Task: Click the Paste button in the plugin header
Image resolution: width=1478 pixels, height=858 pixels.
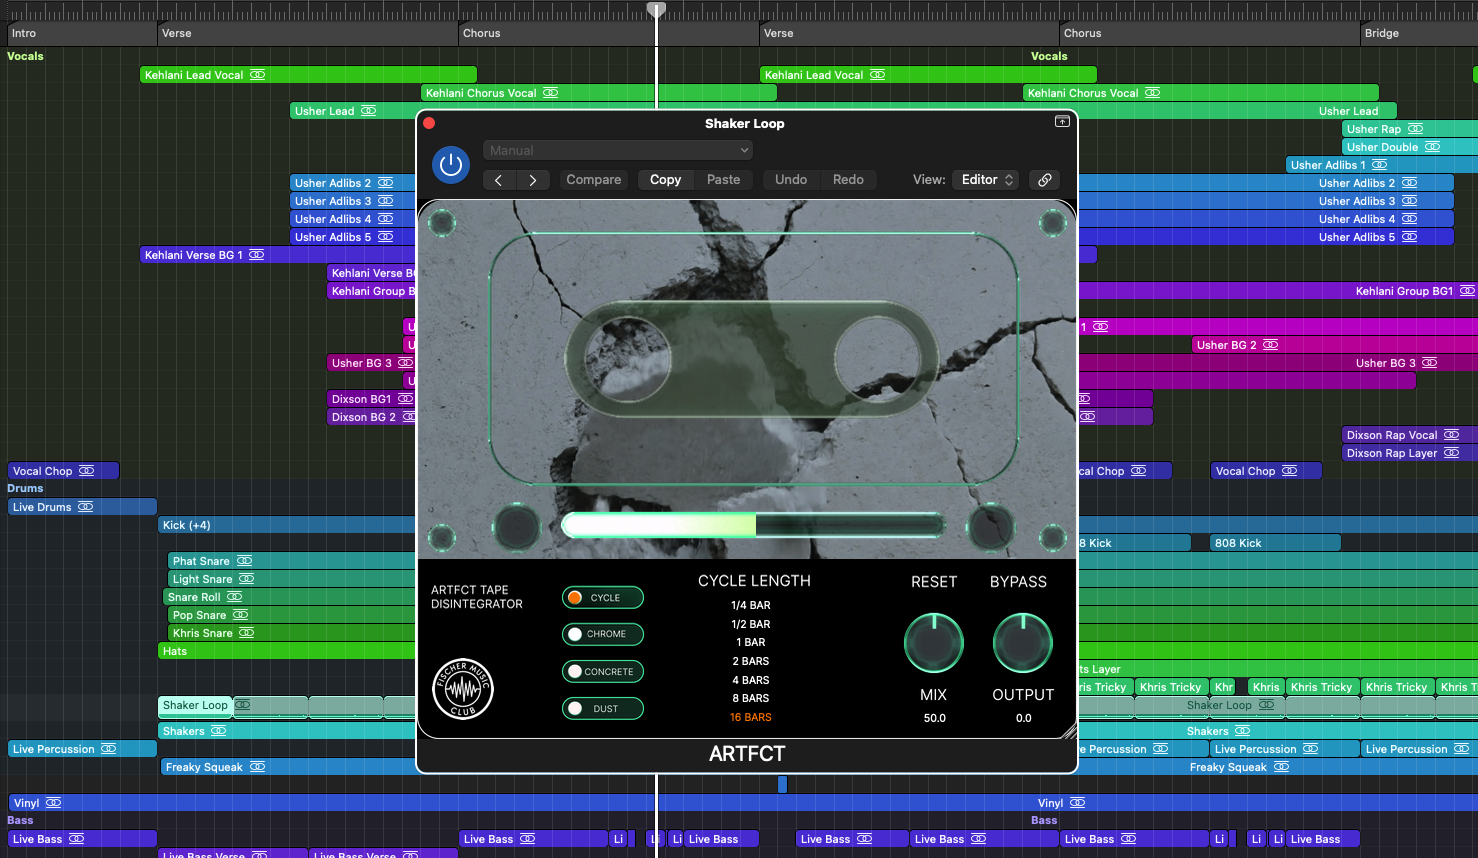Action: (x=724, y=180)
